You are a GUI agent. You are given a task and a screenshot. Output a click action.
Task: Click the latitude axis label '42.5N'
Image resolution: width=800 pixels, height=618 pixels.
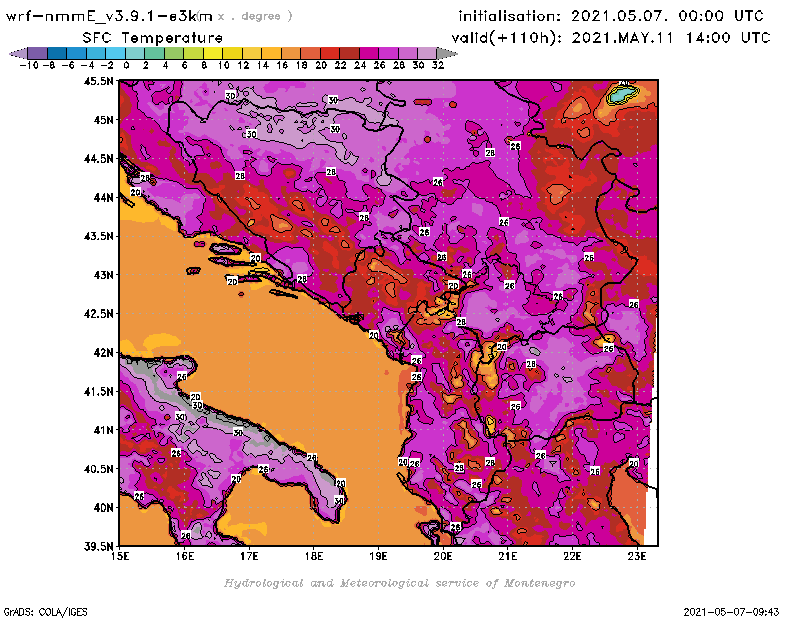98,314
